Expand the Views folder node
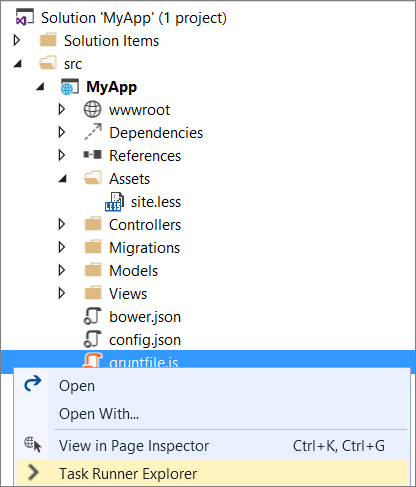Screen dimensions: 416x487 62,293
